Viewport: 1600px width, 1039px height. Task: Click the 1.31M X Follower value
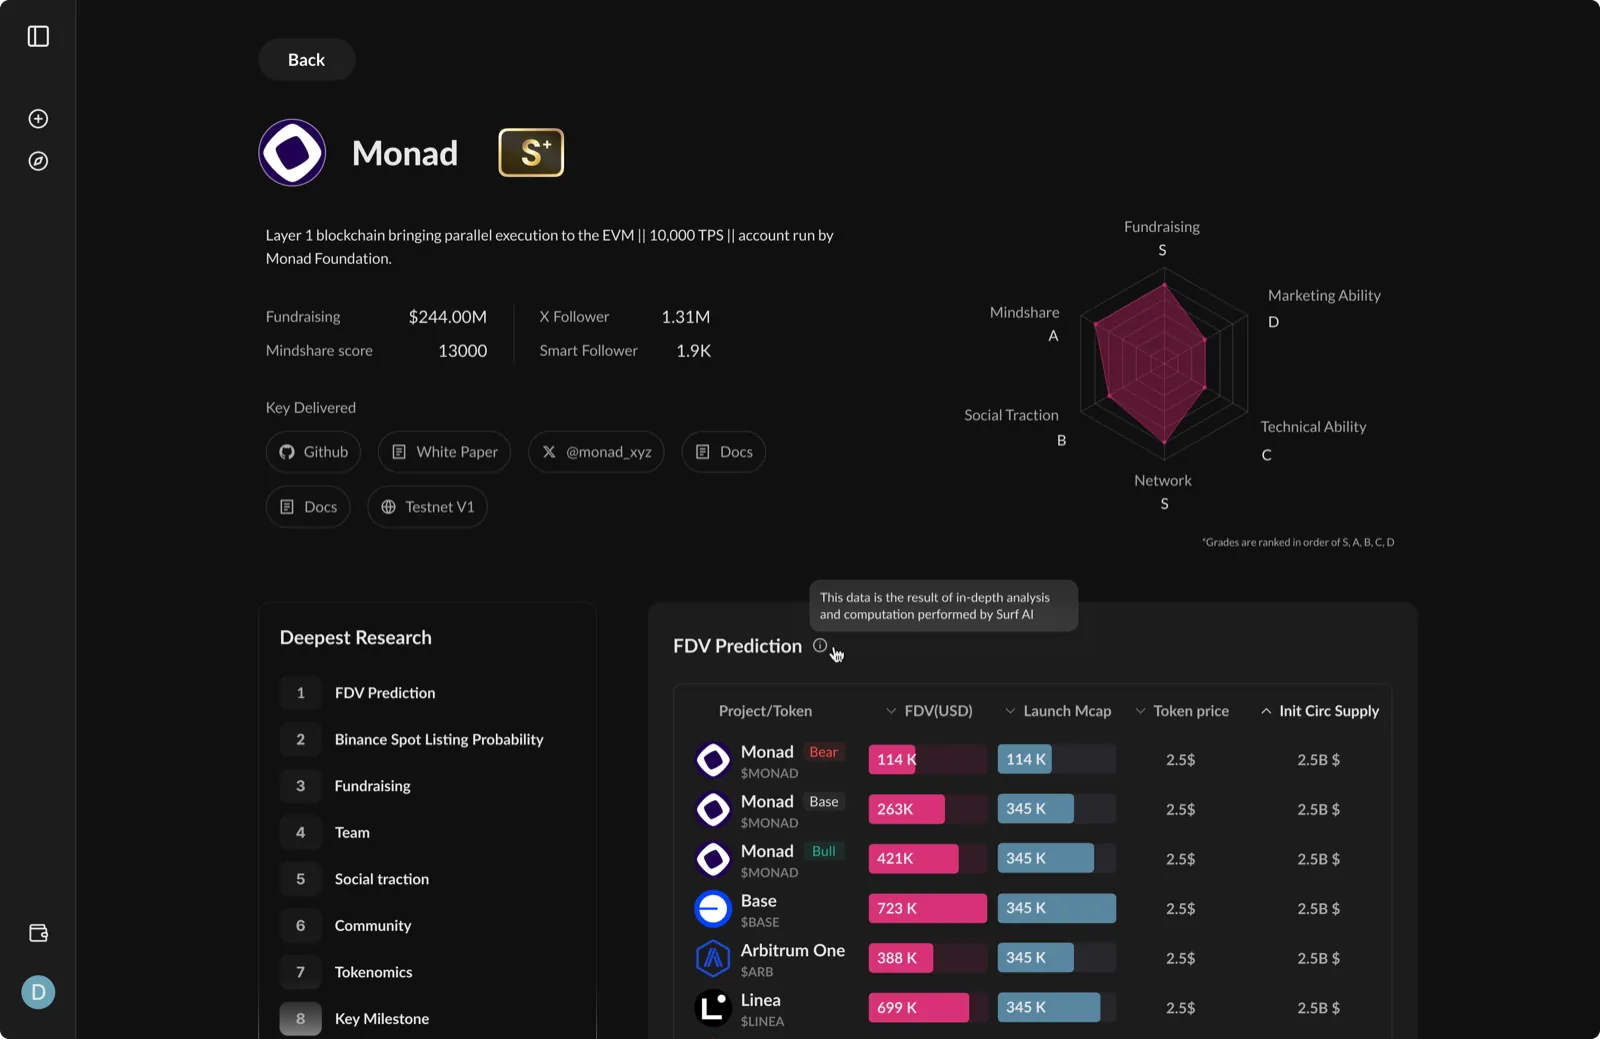click(686, 317)
